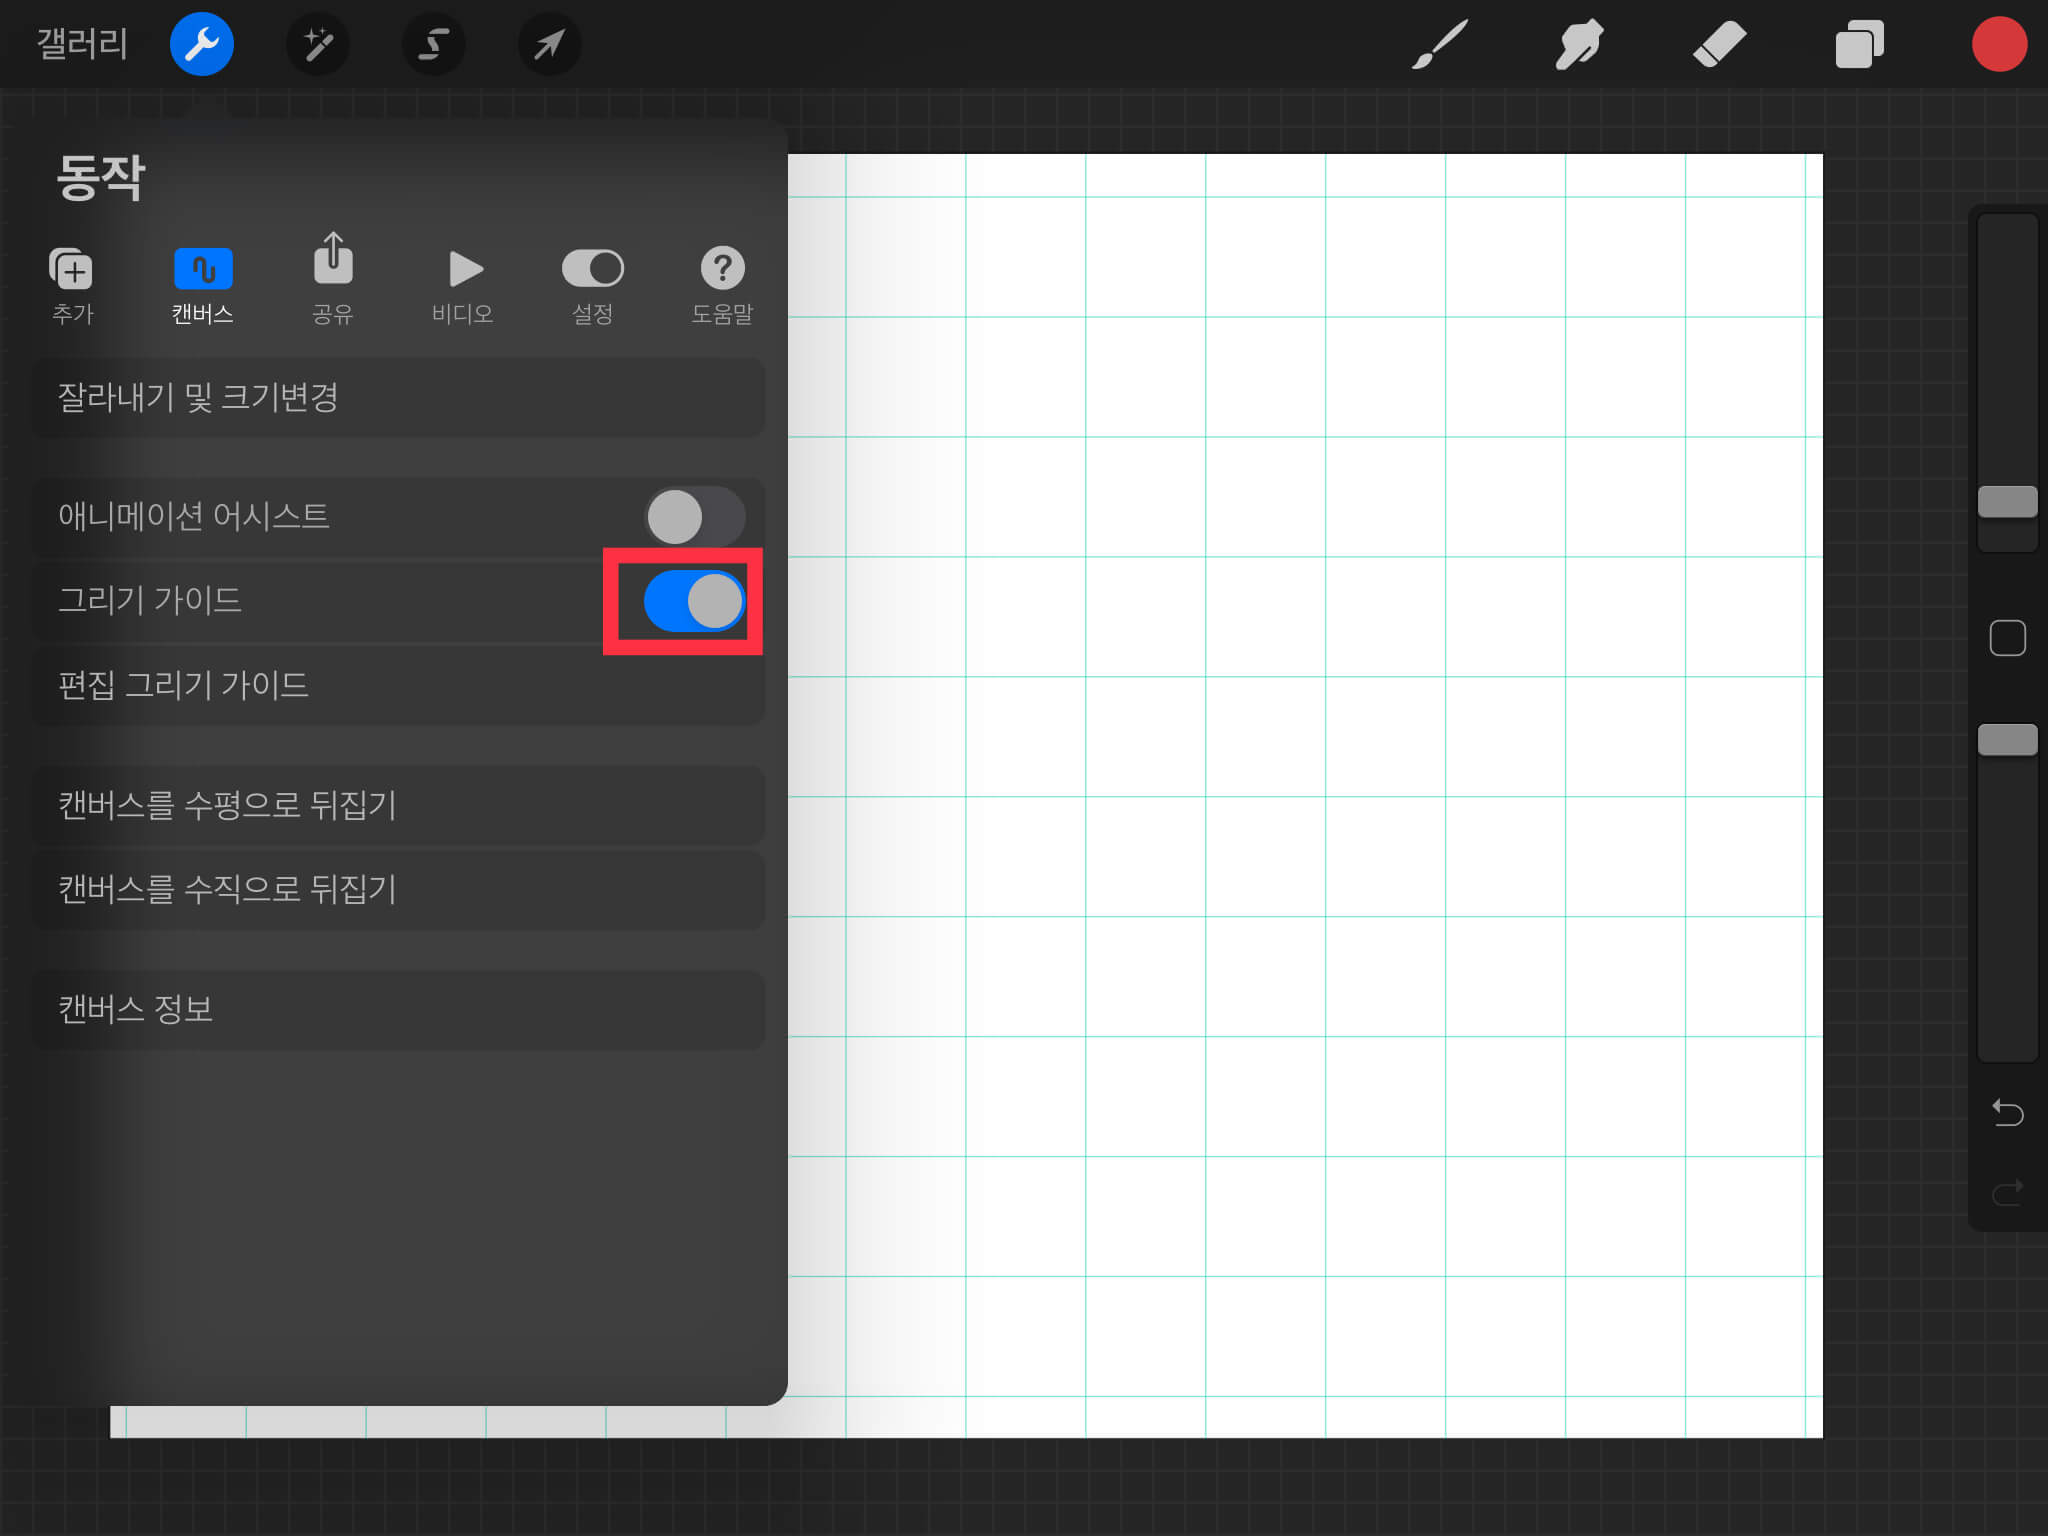Switch to the 추가 tab
The height and width of the screenshot is (1536, 2048).
72,286
